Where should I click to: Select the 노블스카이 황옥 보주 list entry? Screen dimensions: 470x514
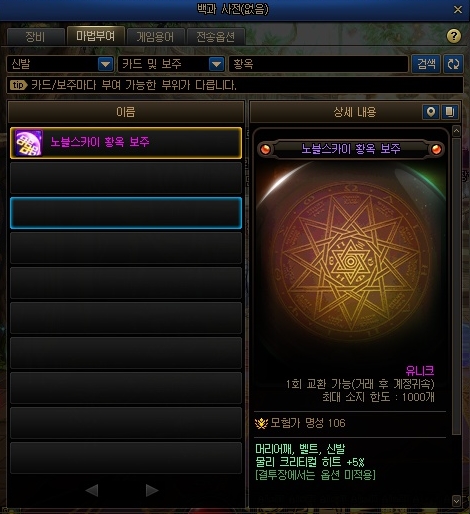tap(126, 143)
